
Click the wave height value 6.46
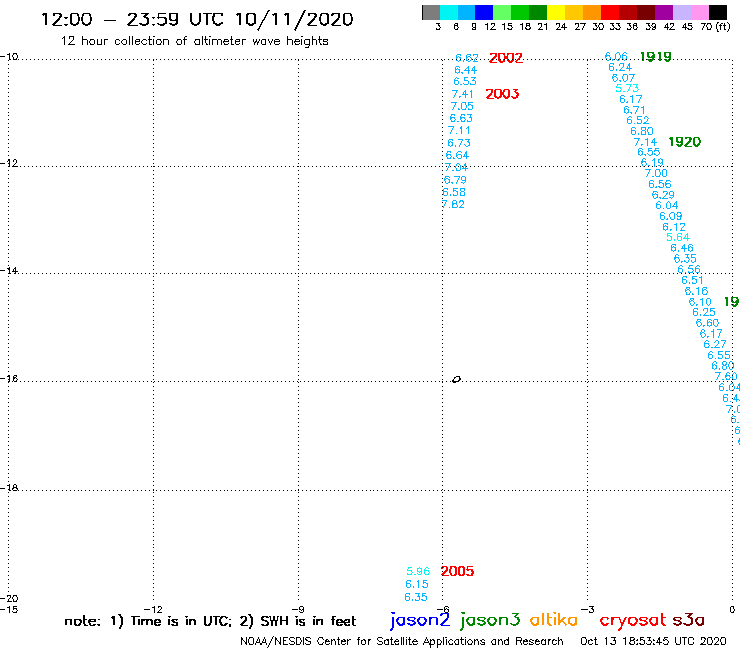coord(682,248)
